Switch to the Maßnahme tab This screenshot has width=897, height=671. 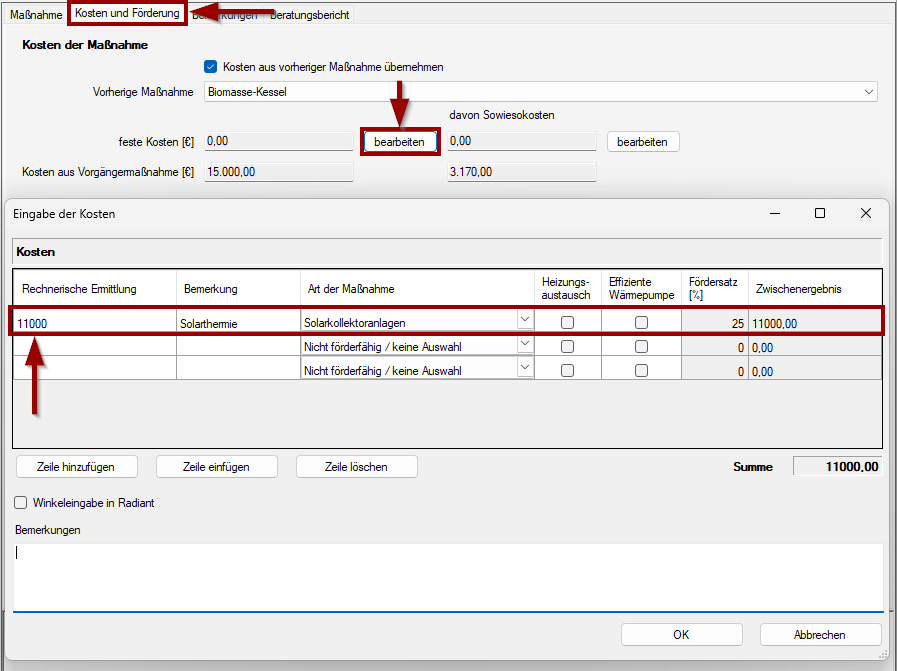35,15
